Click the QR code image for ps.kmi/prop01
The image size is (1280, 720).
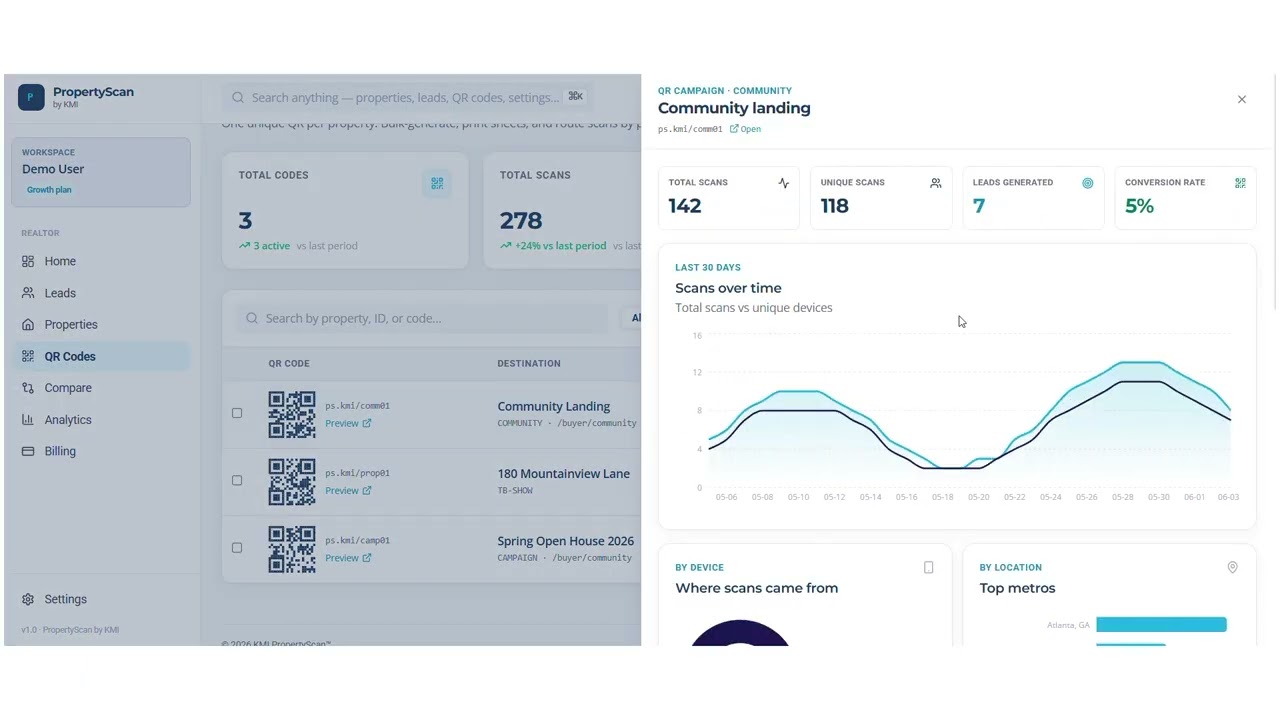pyautogui.click(x=292, y=481)
